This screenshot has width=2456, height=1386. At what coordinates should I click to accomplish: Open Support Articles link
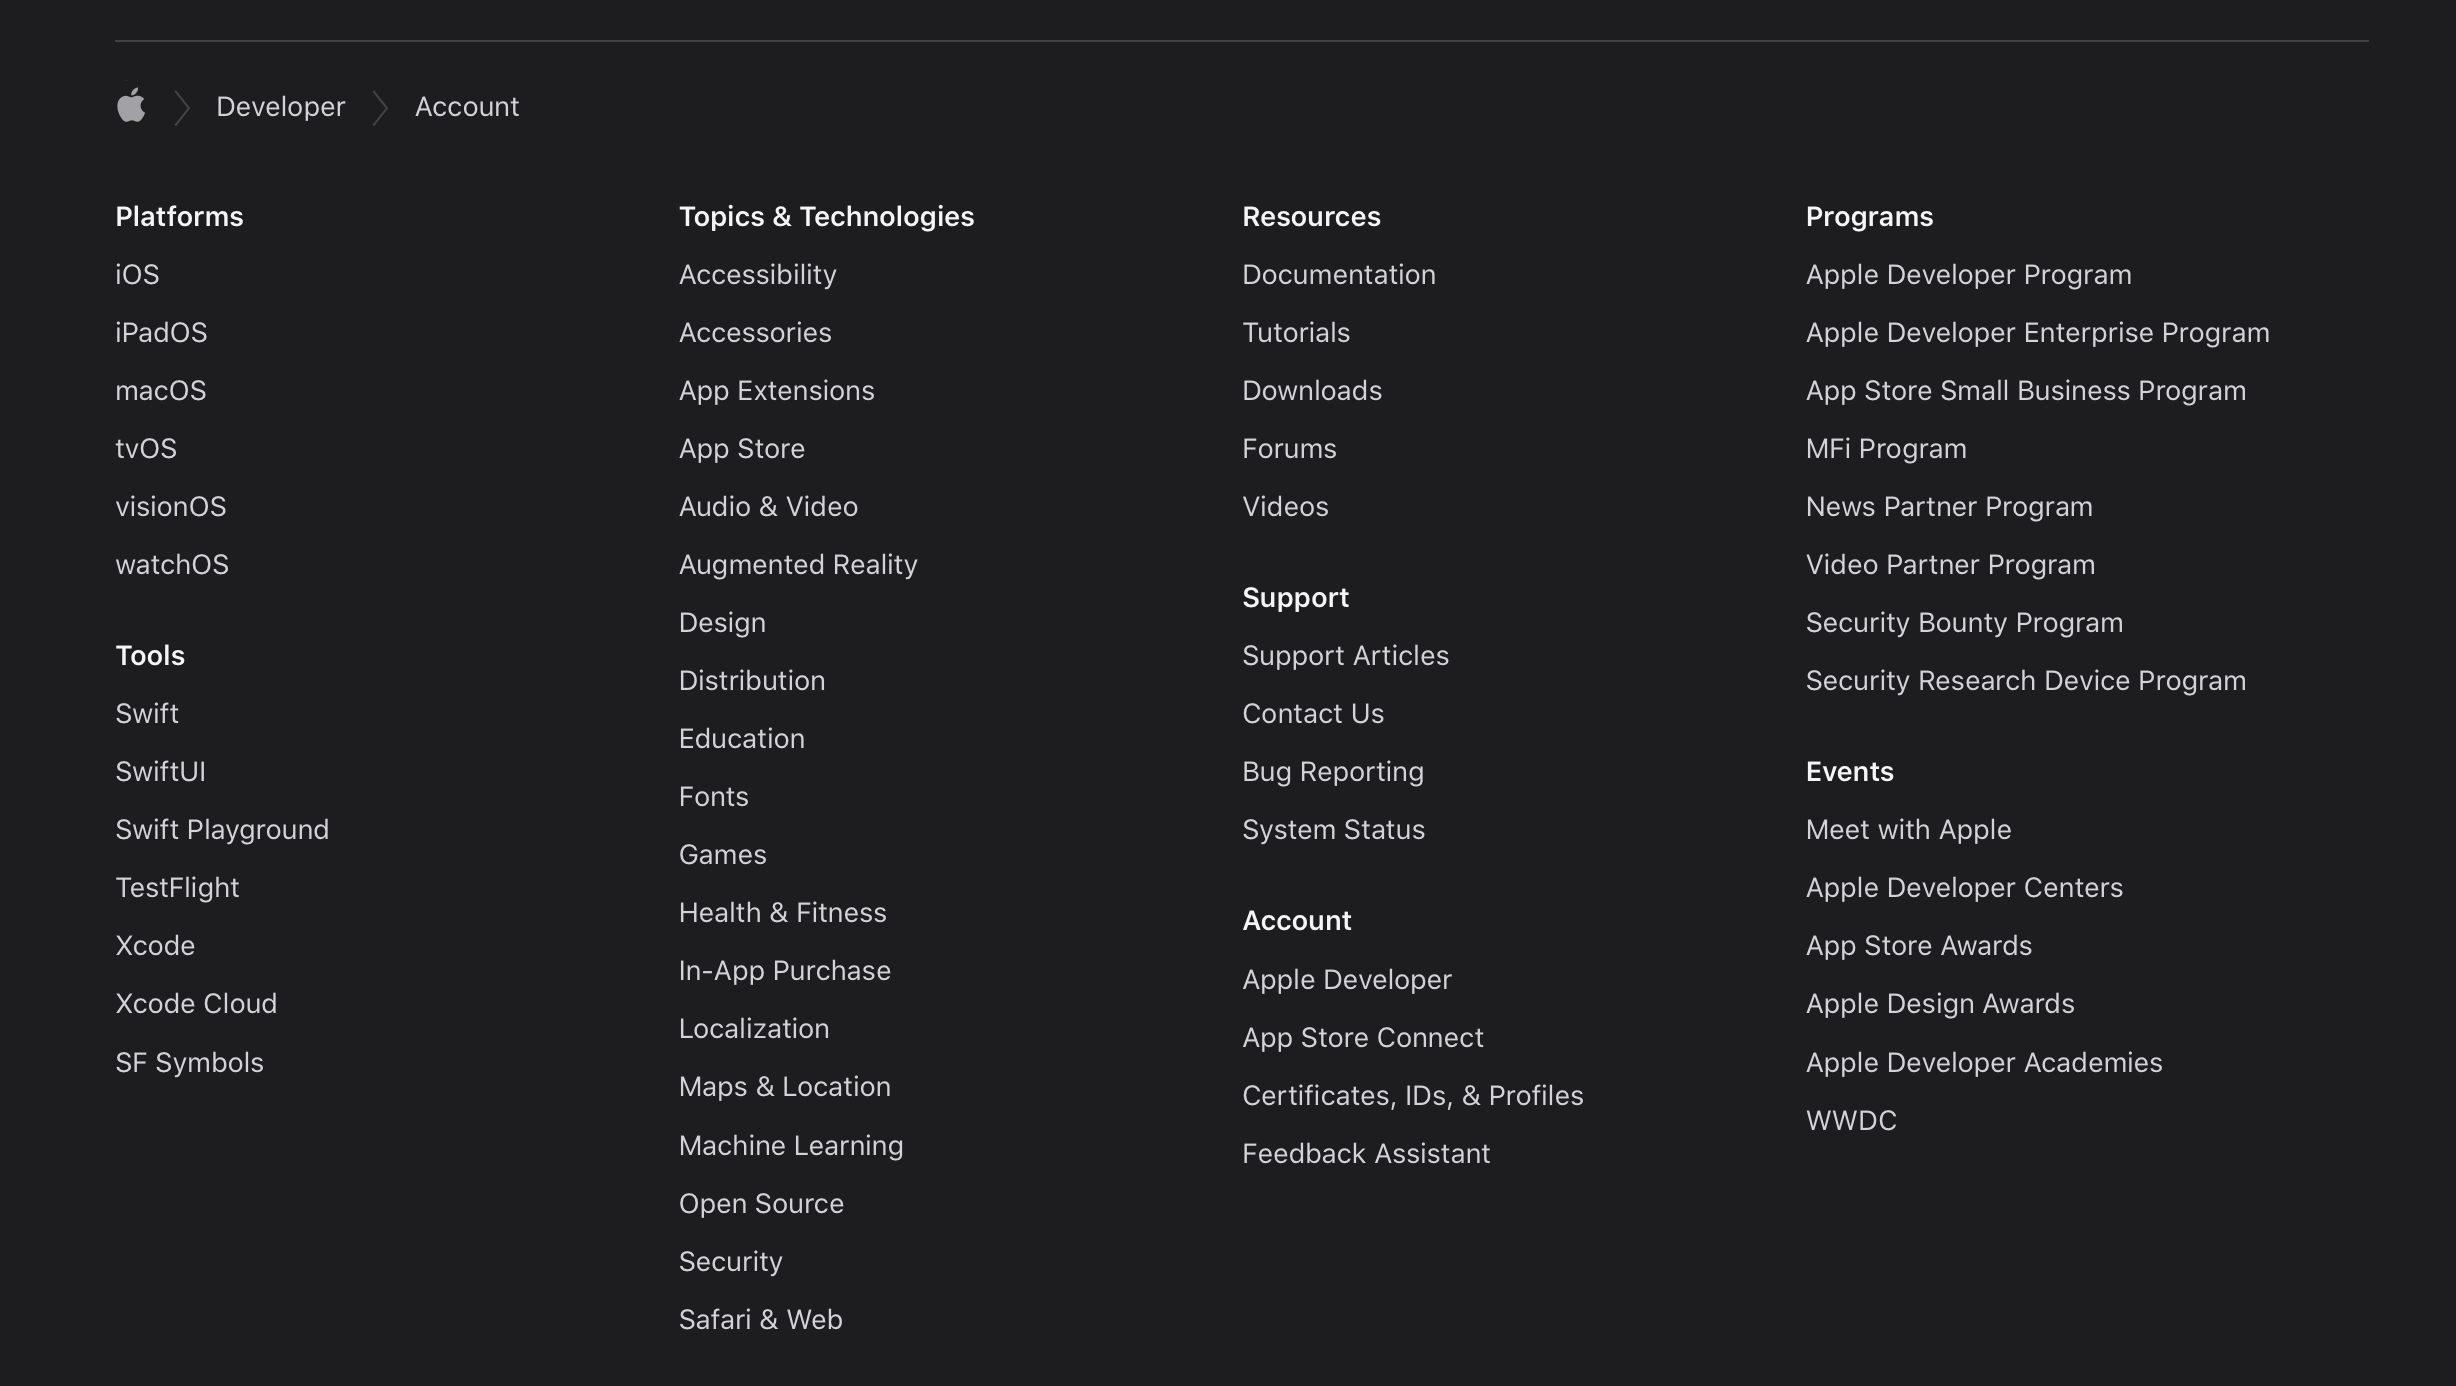pos(1345,655)
